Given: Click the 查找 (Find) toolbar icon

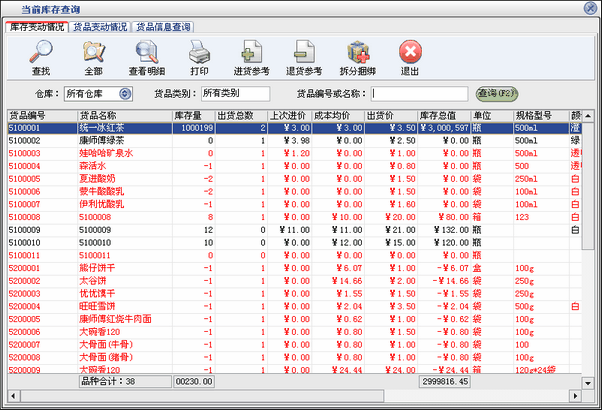Looking at the screenshot, I should point(41,55).
